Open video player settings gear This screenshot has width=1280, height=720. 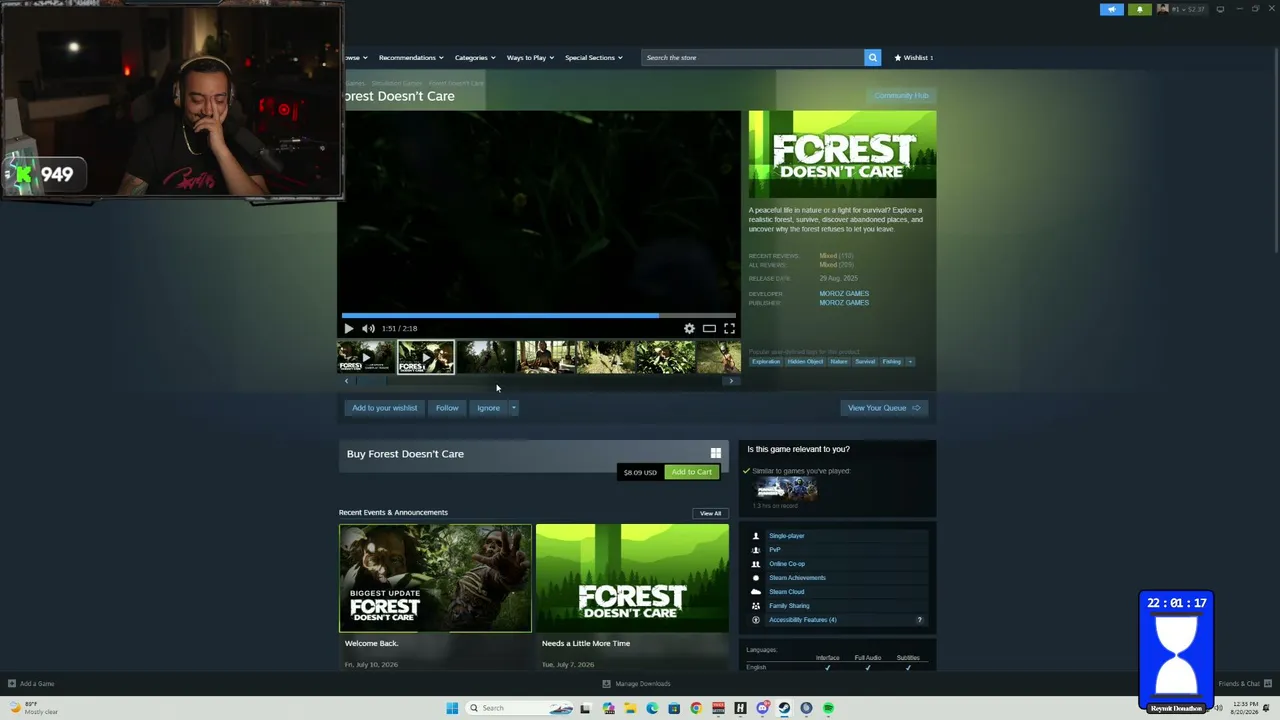[689, 328]
